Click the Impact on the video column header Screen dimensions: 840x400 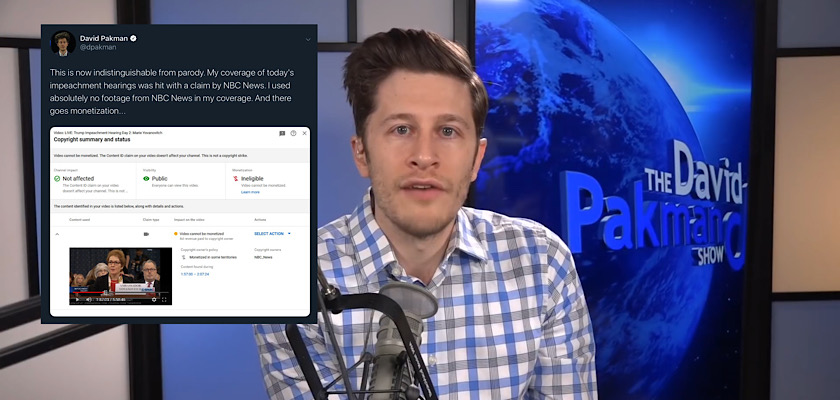pyautogui.click(x=189, y=220)
